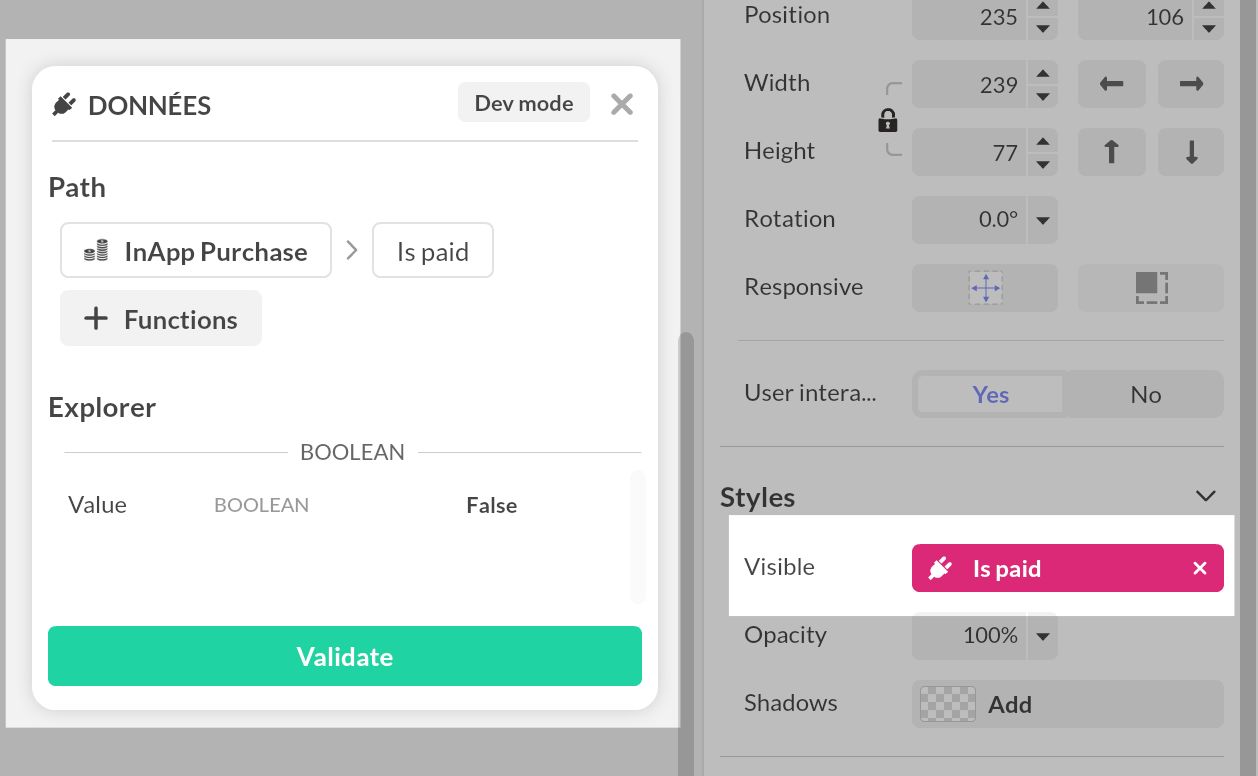The image size is (1258, 776).
Task: Select the Is paid path segment
Action: (x=432, y=250)
